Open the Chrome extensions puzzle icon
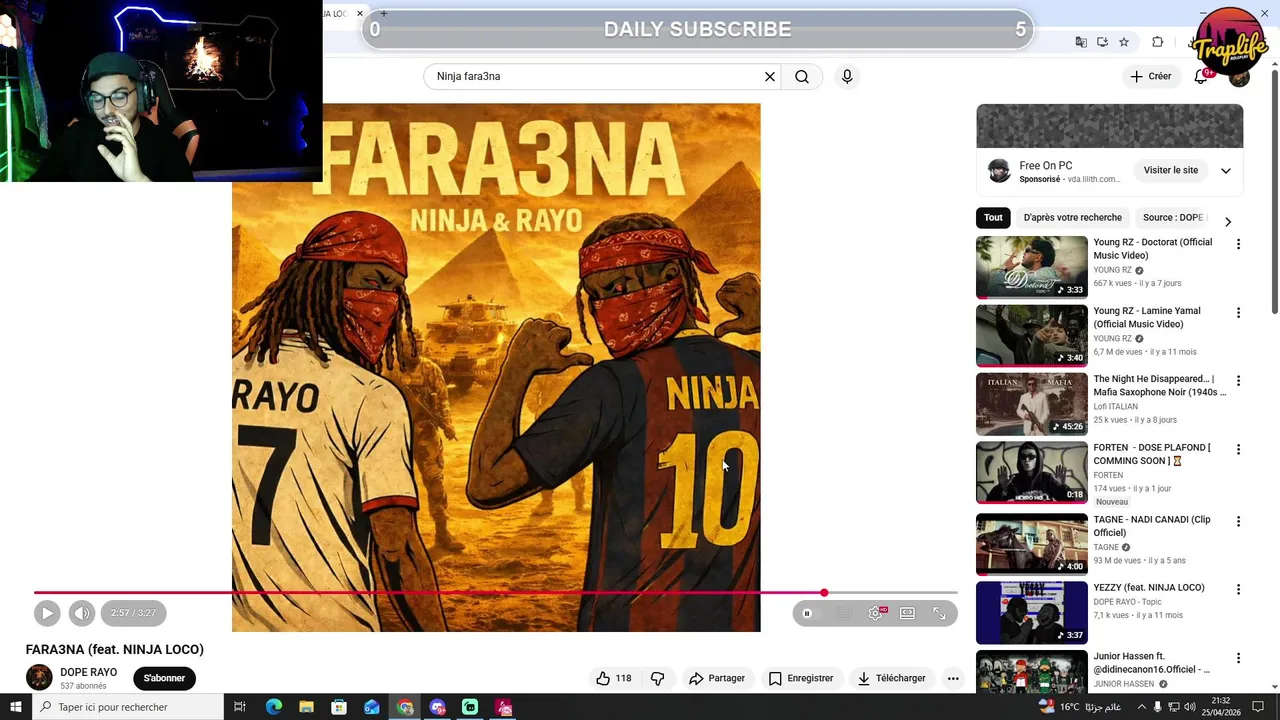 (x=1158, y=42)
